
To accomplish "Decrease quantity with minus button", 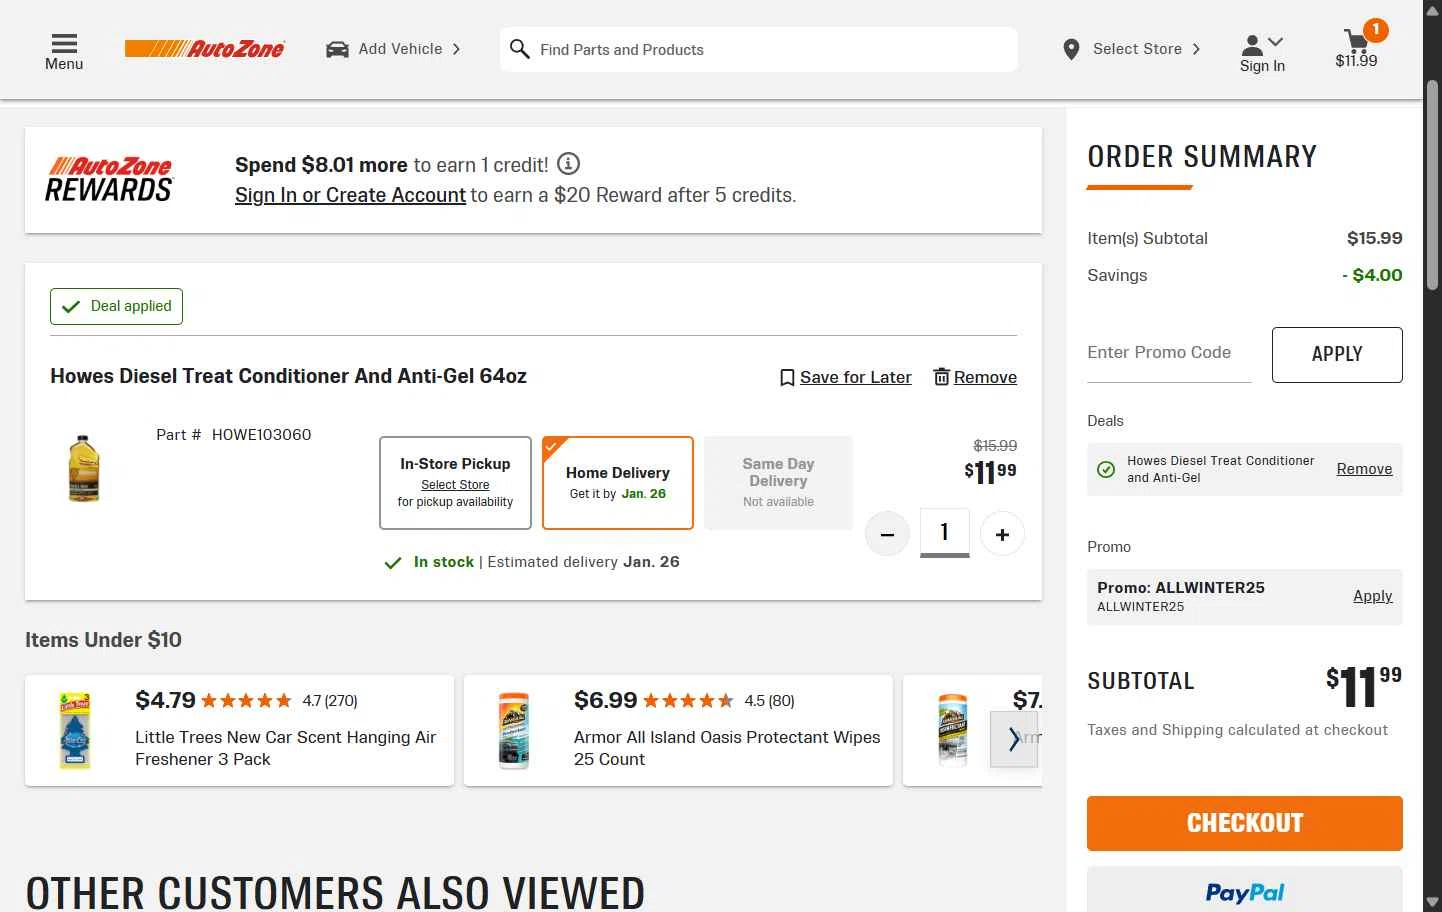I will 887,534.
